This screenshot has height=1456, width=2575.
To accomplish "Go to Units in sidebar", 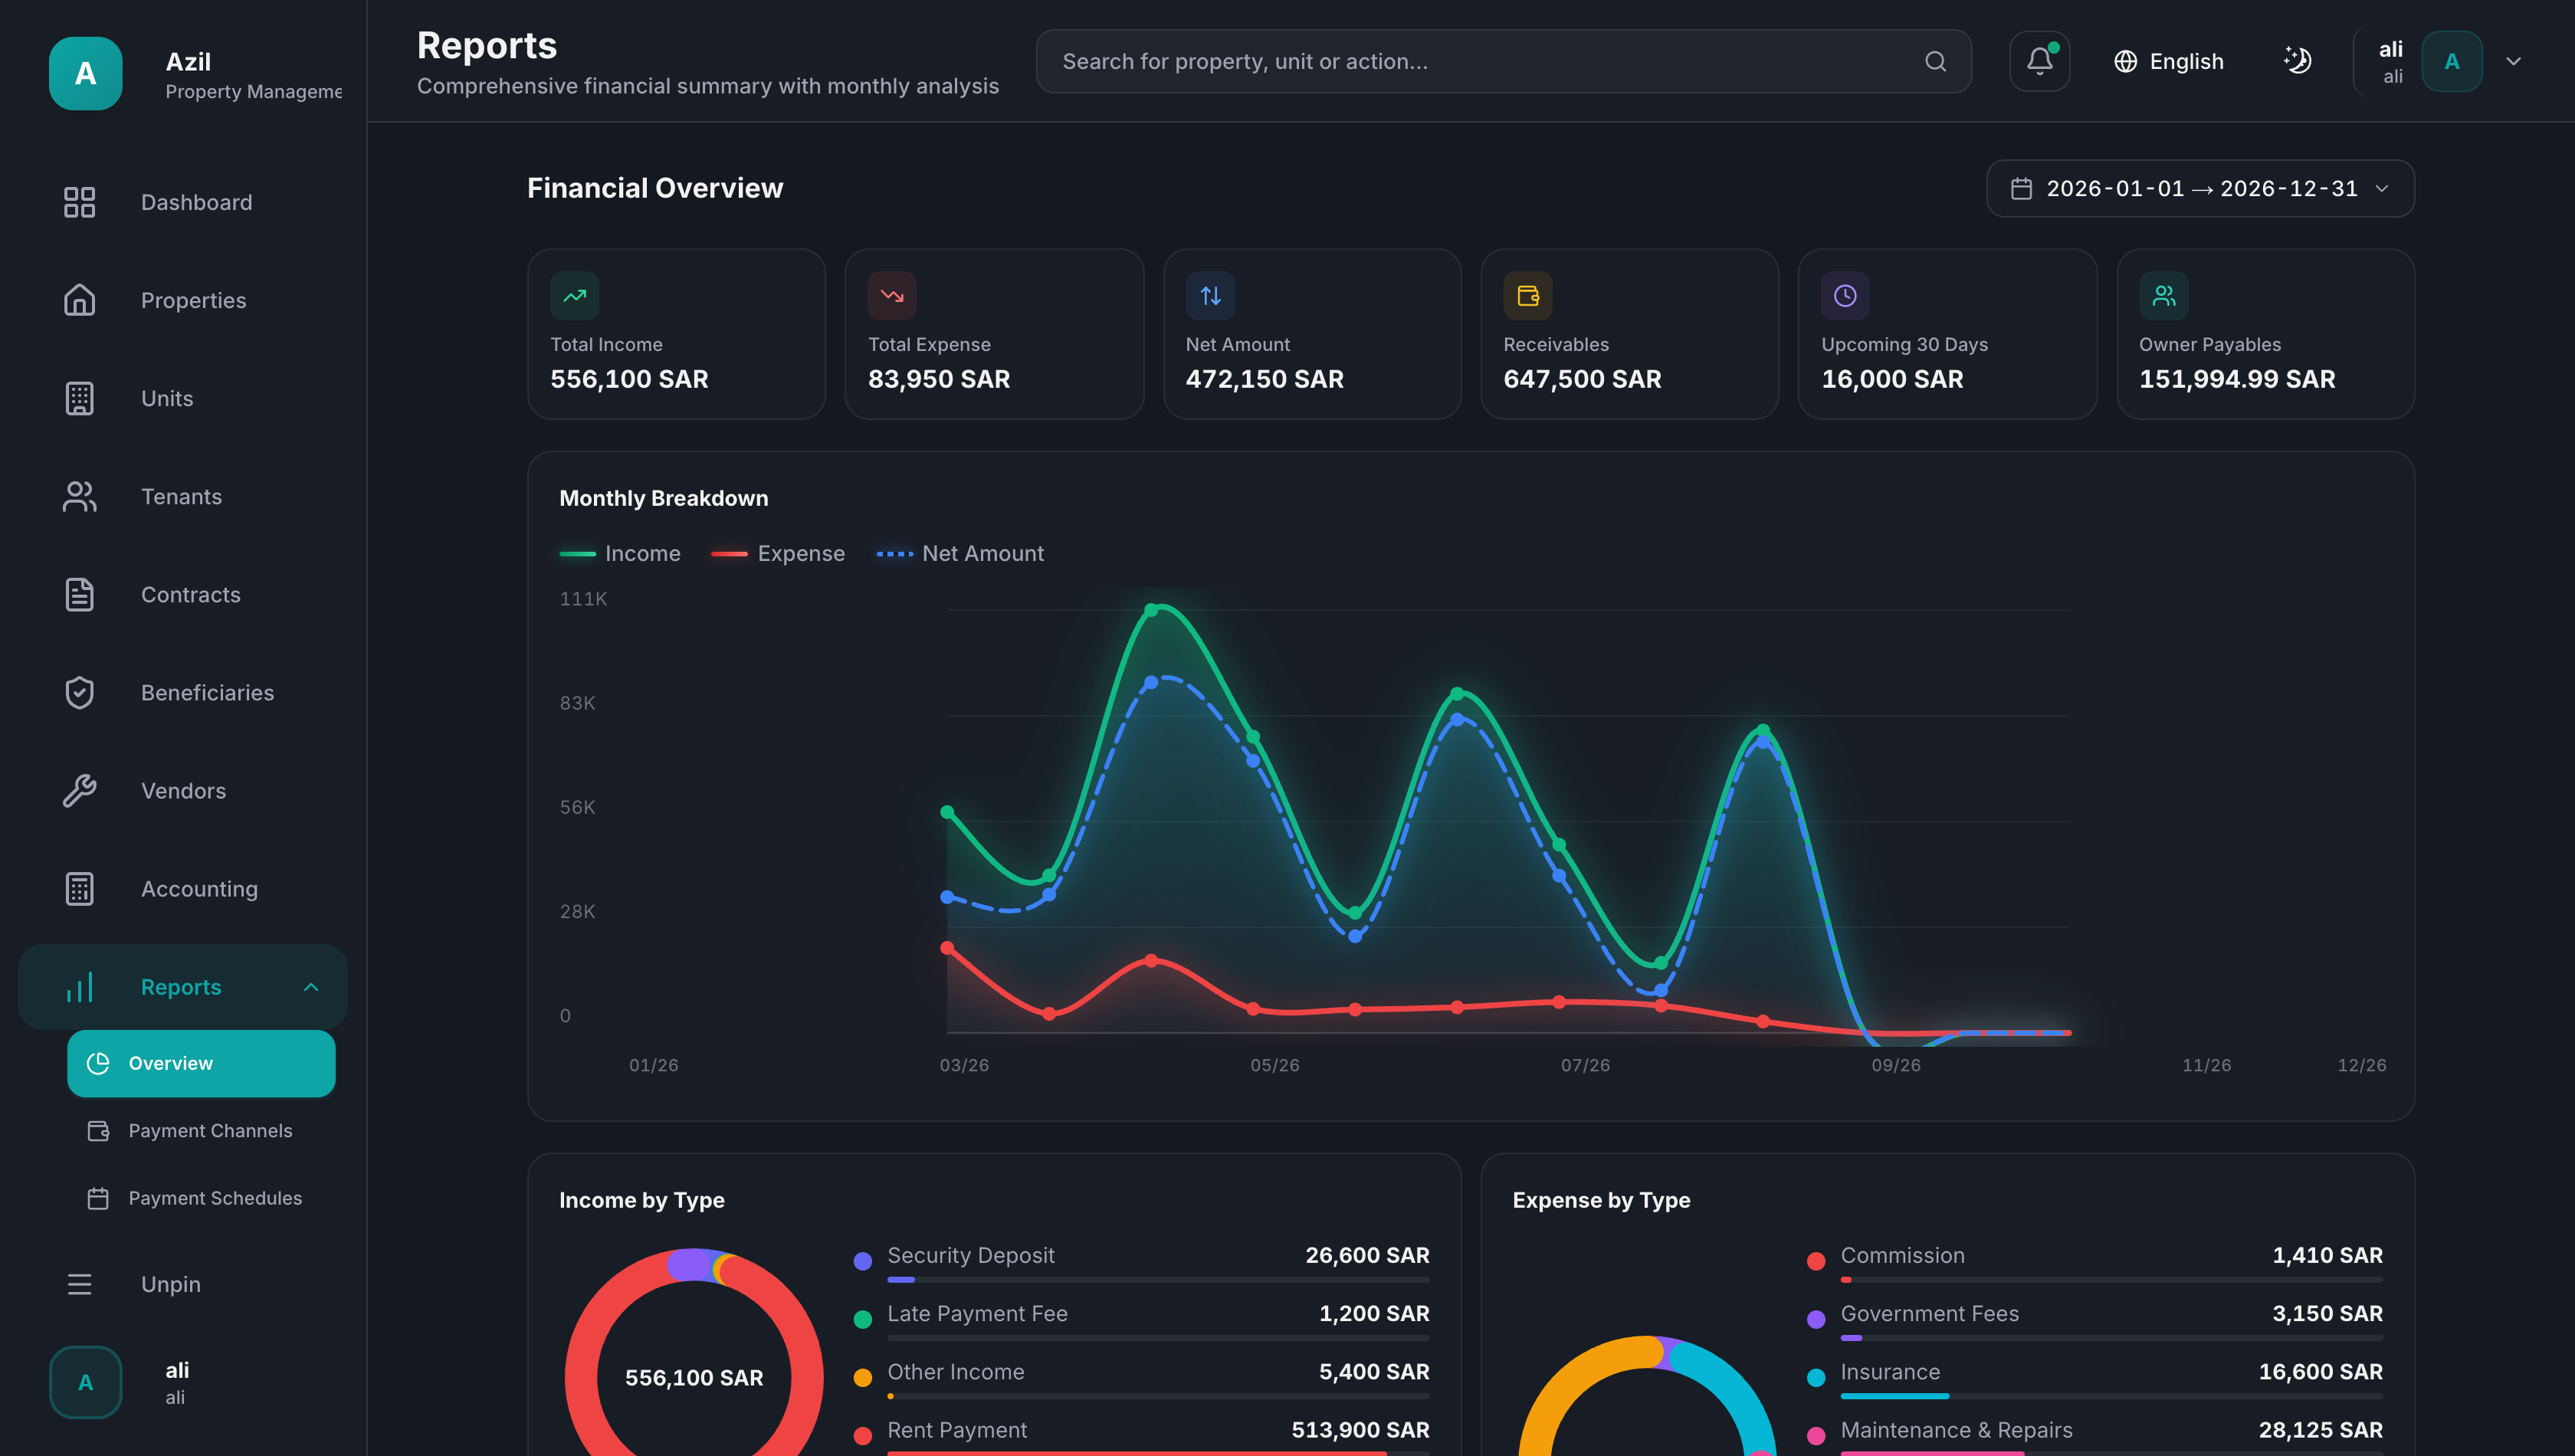I will [x=183, y=398].
